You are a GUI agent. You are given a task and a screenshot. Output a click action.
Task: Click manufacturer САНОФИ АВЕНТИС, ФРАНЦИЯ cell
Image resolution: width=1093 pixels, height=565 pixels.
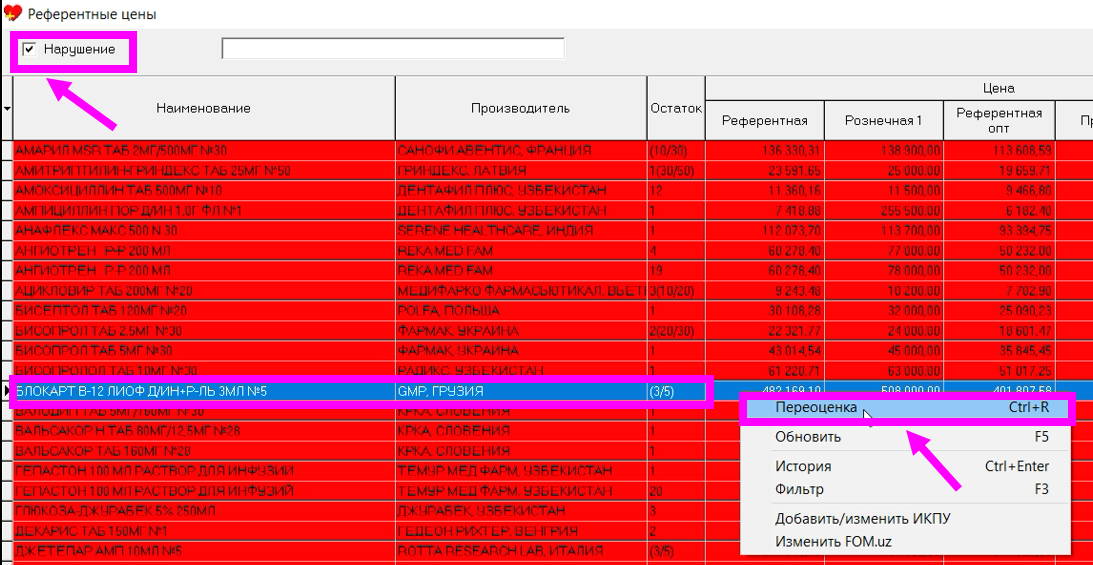click(521, 150)
